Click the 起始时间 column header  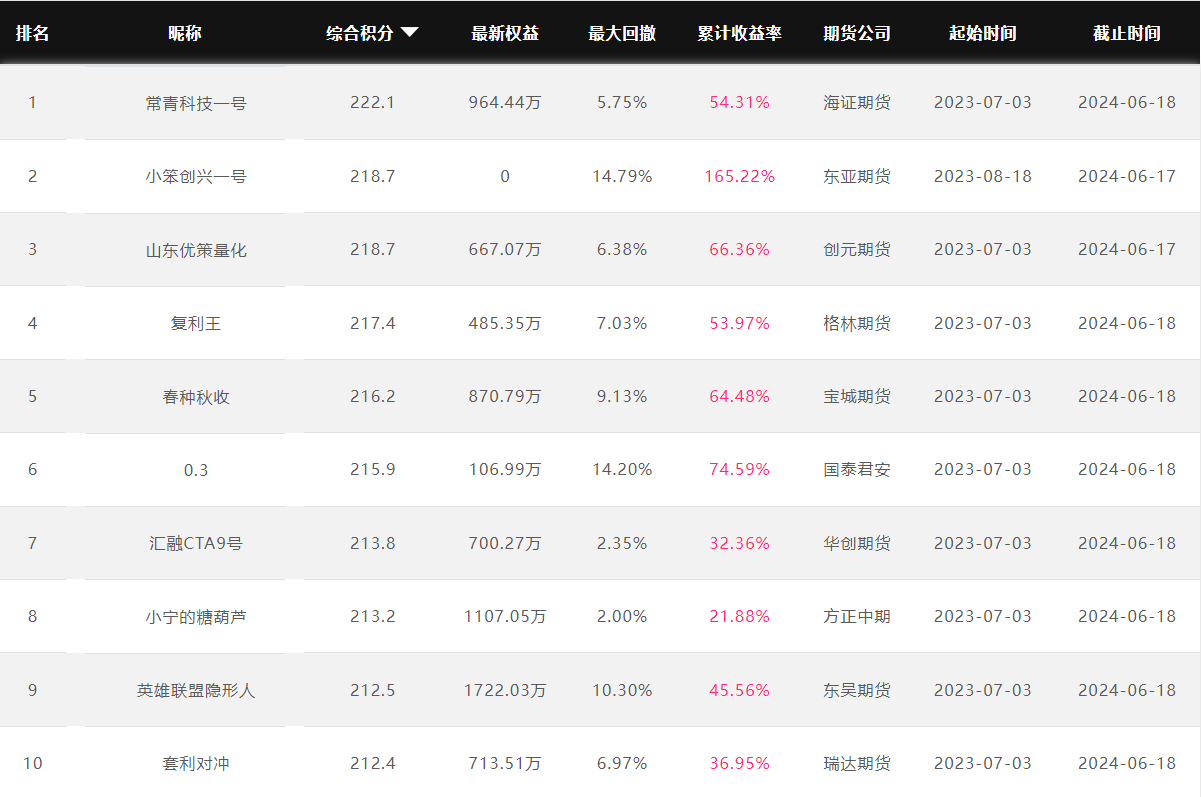point(983,33)
